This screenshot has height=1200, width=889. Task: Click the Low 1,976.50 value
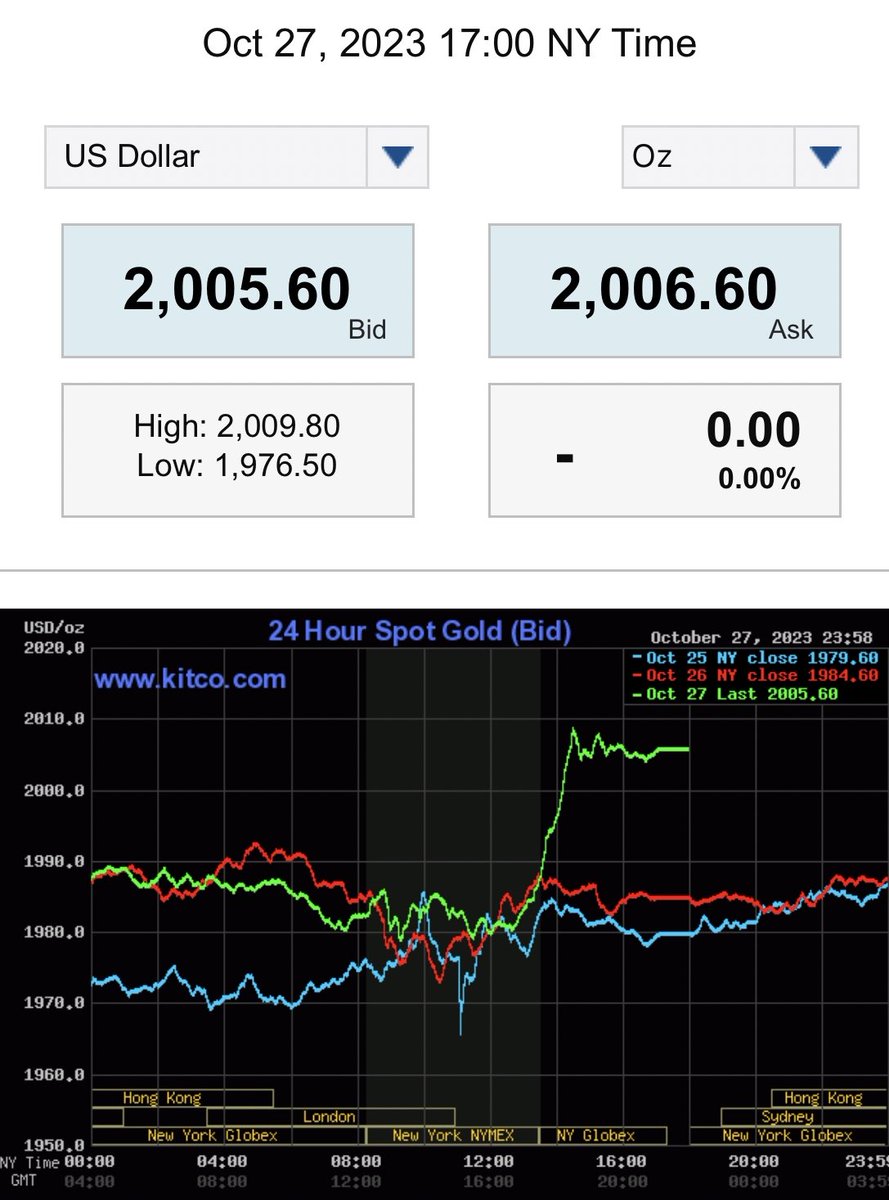point(236,465)
